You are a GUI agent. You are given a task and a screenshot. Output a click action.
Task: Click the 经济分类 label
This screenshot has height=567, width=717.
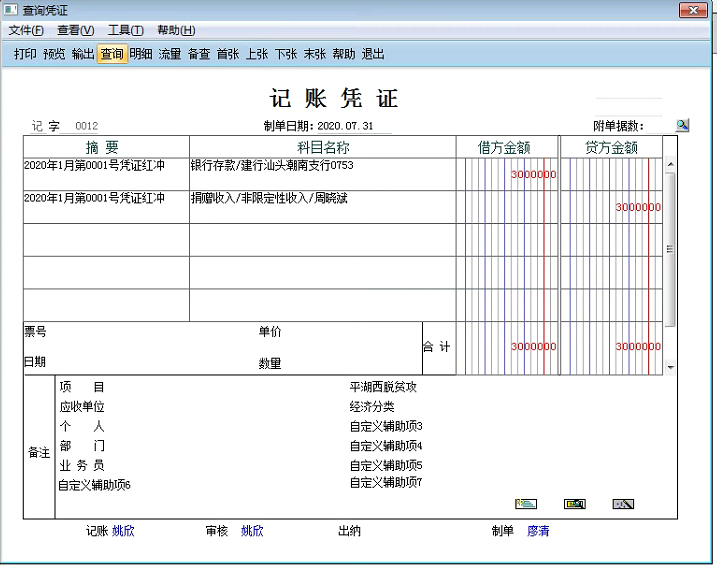[372, 407]
